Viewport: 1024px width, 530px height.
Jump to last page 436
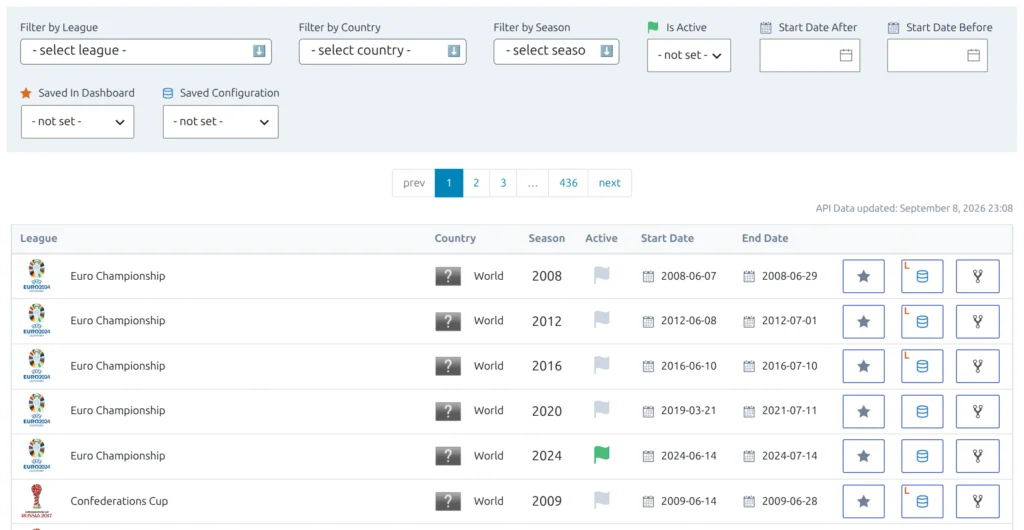568,183
